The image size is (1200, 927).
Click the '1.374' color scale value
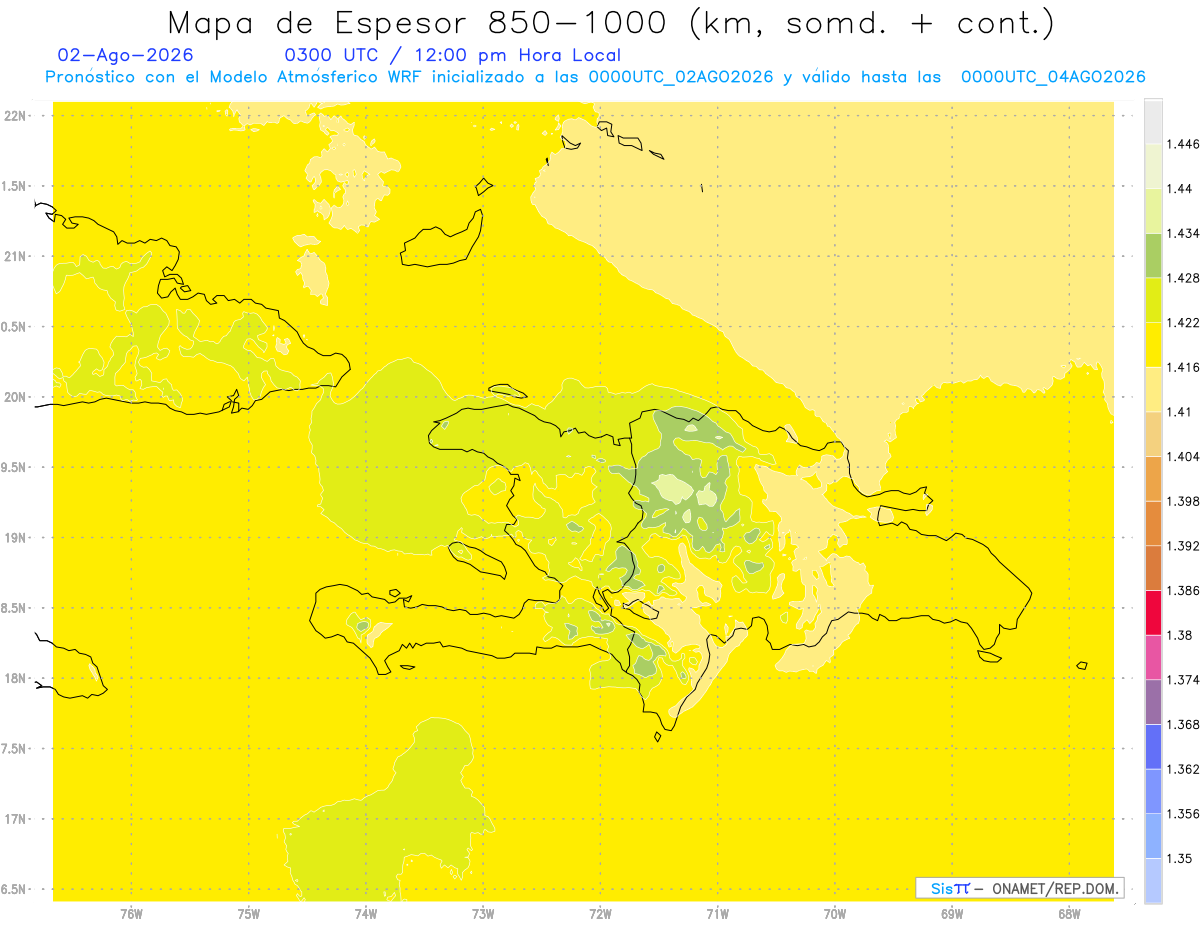(1184, 680)
